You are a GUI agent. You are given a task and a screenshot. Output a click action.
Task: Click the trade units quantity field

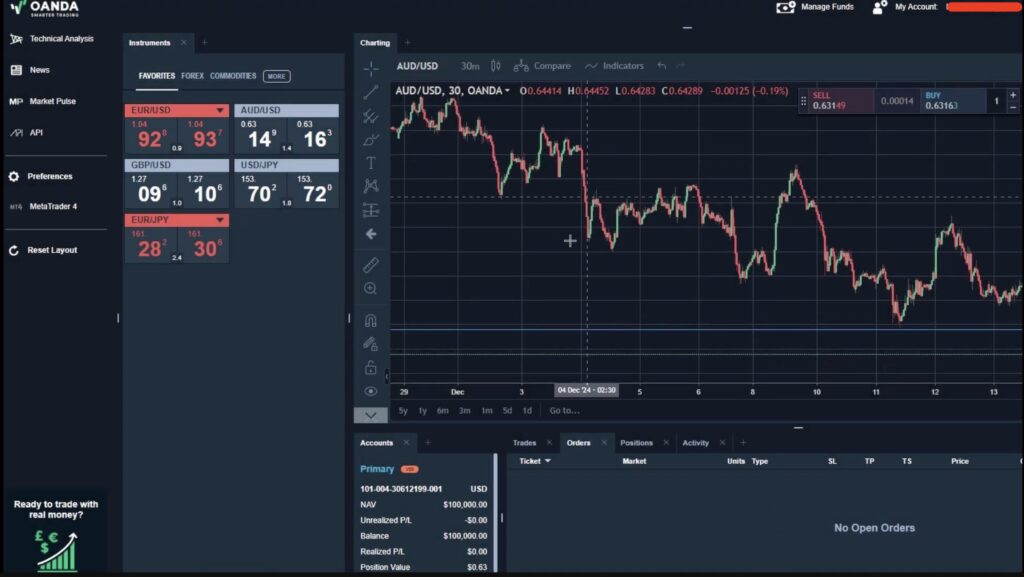(x=997, y=101)
